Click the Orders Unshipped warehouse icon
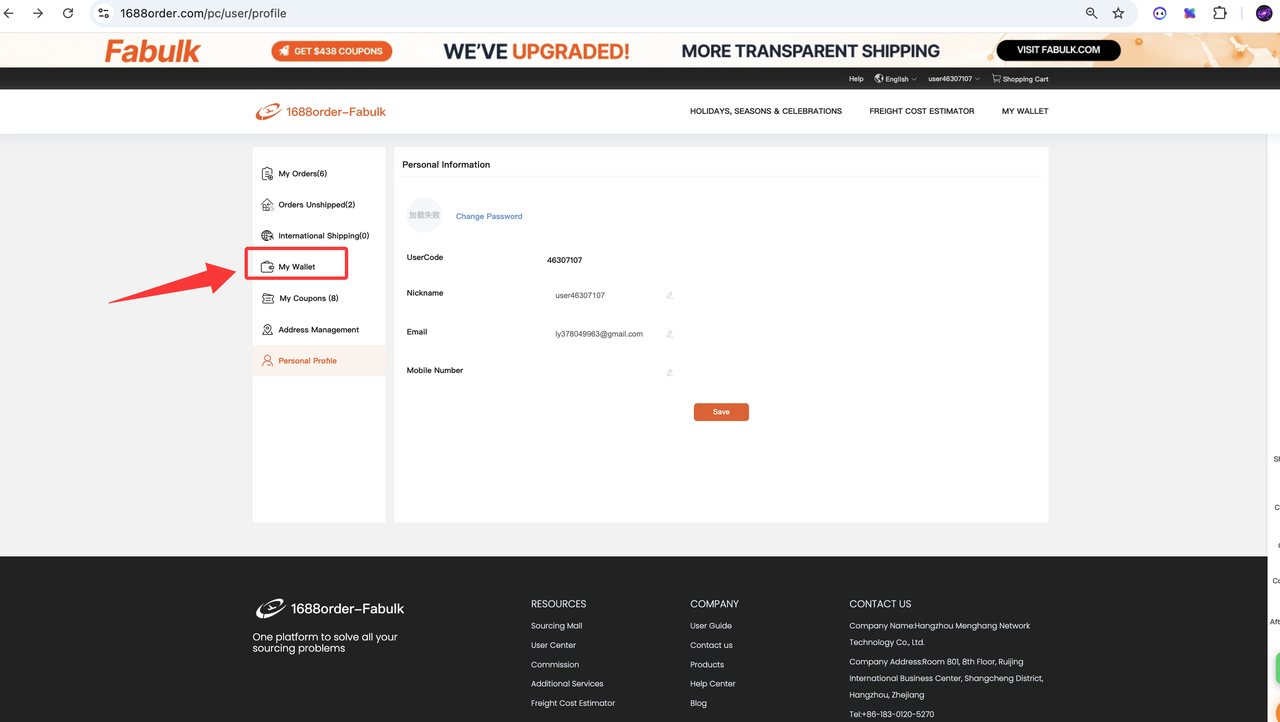The height and width of the screenshot is (722, 1280). click(x=267, y=205)
